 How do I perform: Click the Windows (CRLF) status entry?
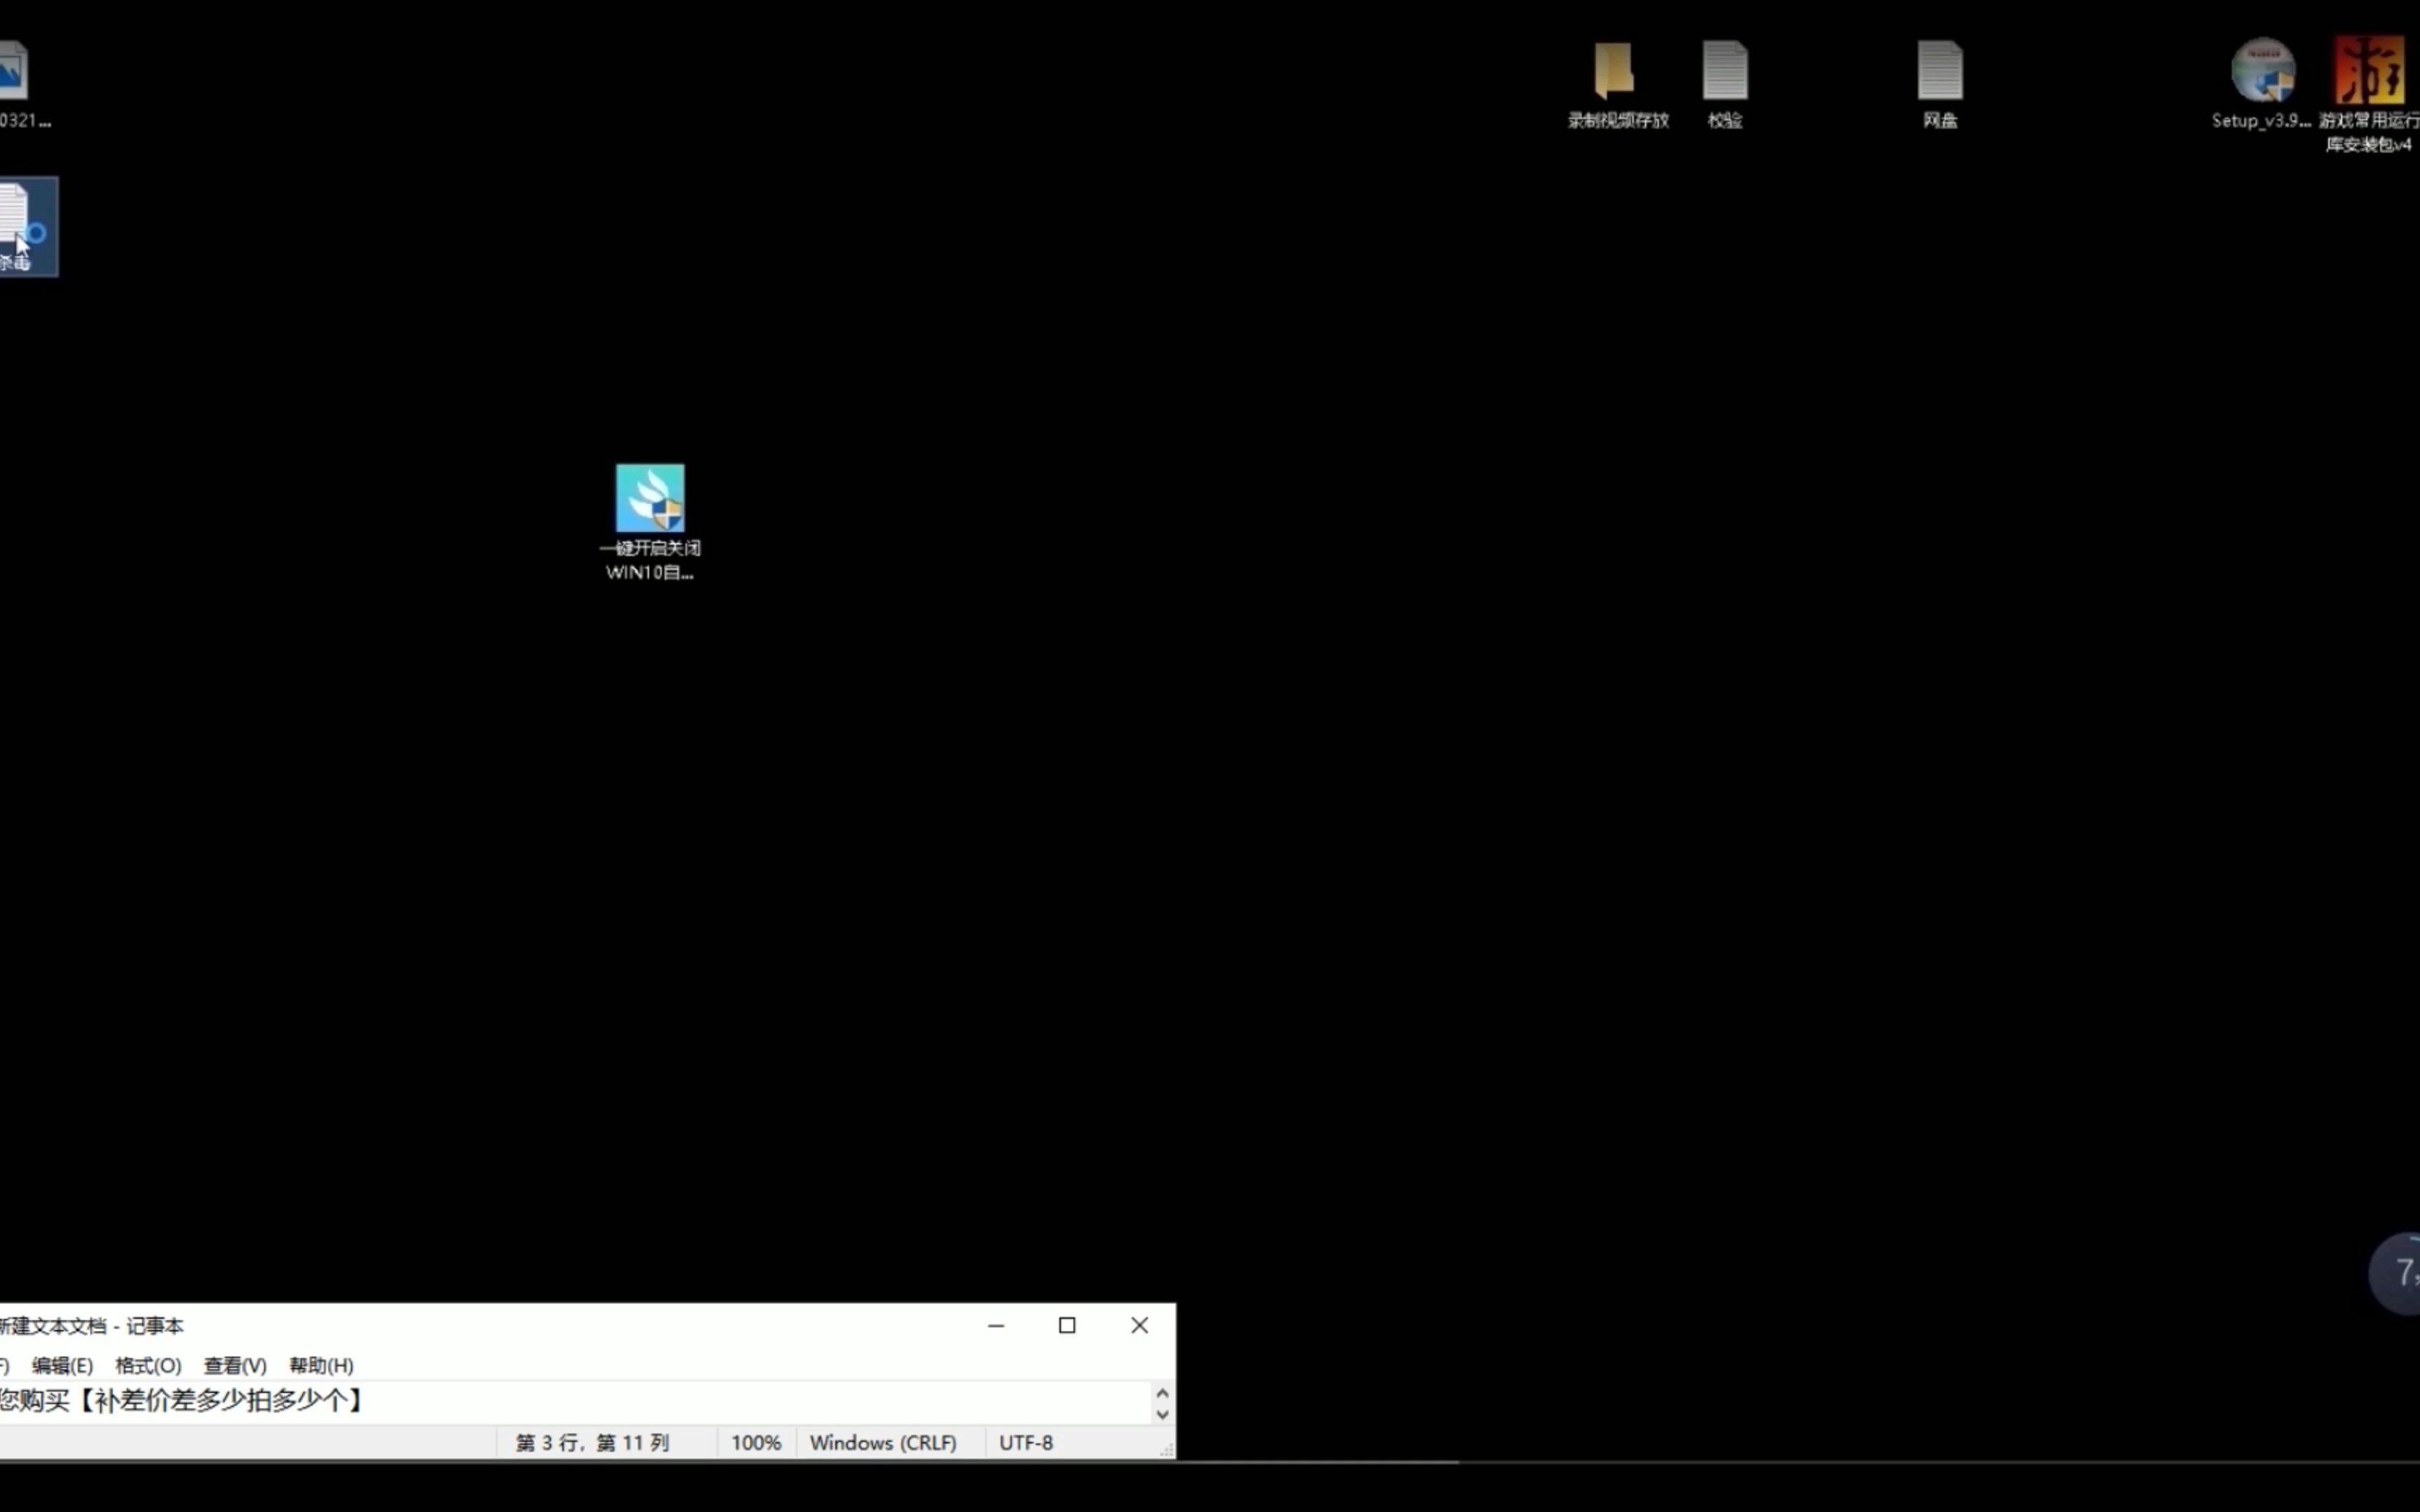883,1443
